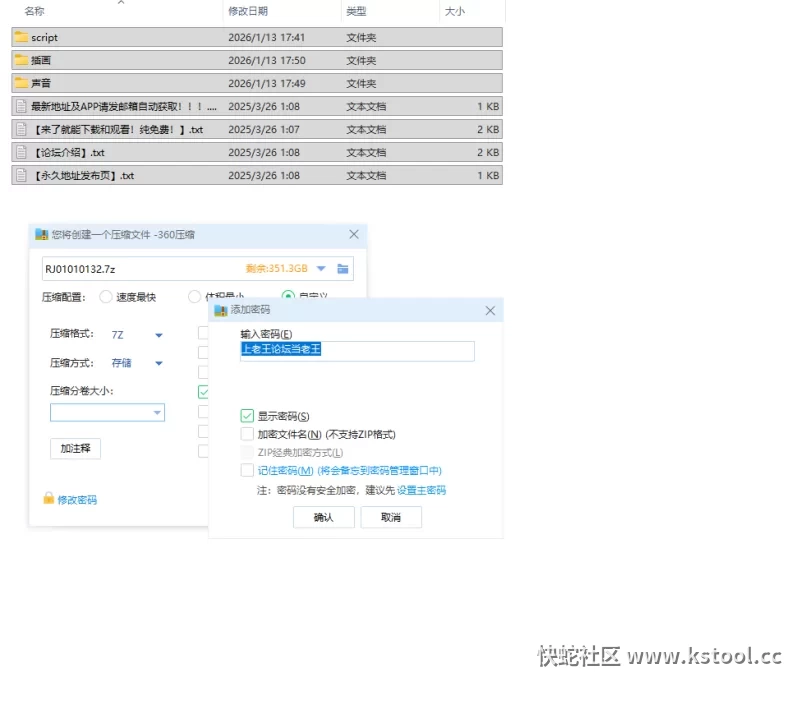Image resolution: width=800 pixels, height=705 pixels.
Task: Click the 添加密码 dialog title icon
Action: [221, 310]
